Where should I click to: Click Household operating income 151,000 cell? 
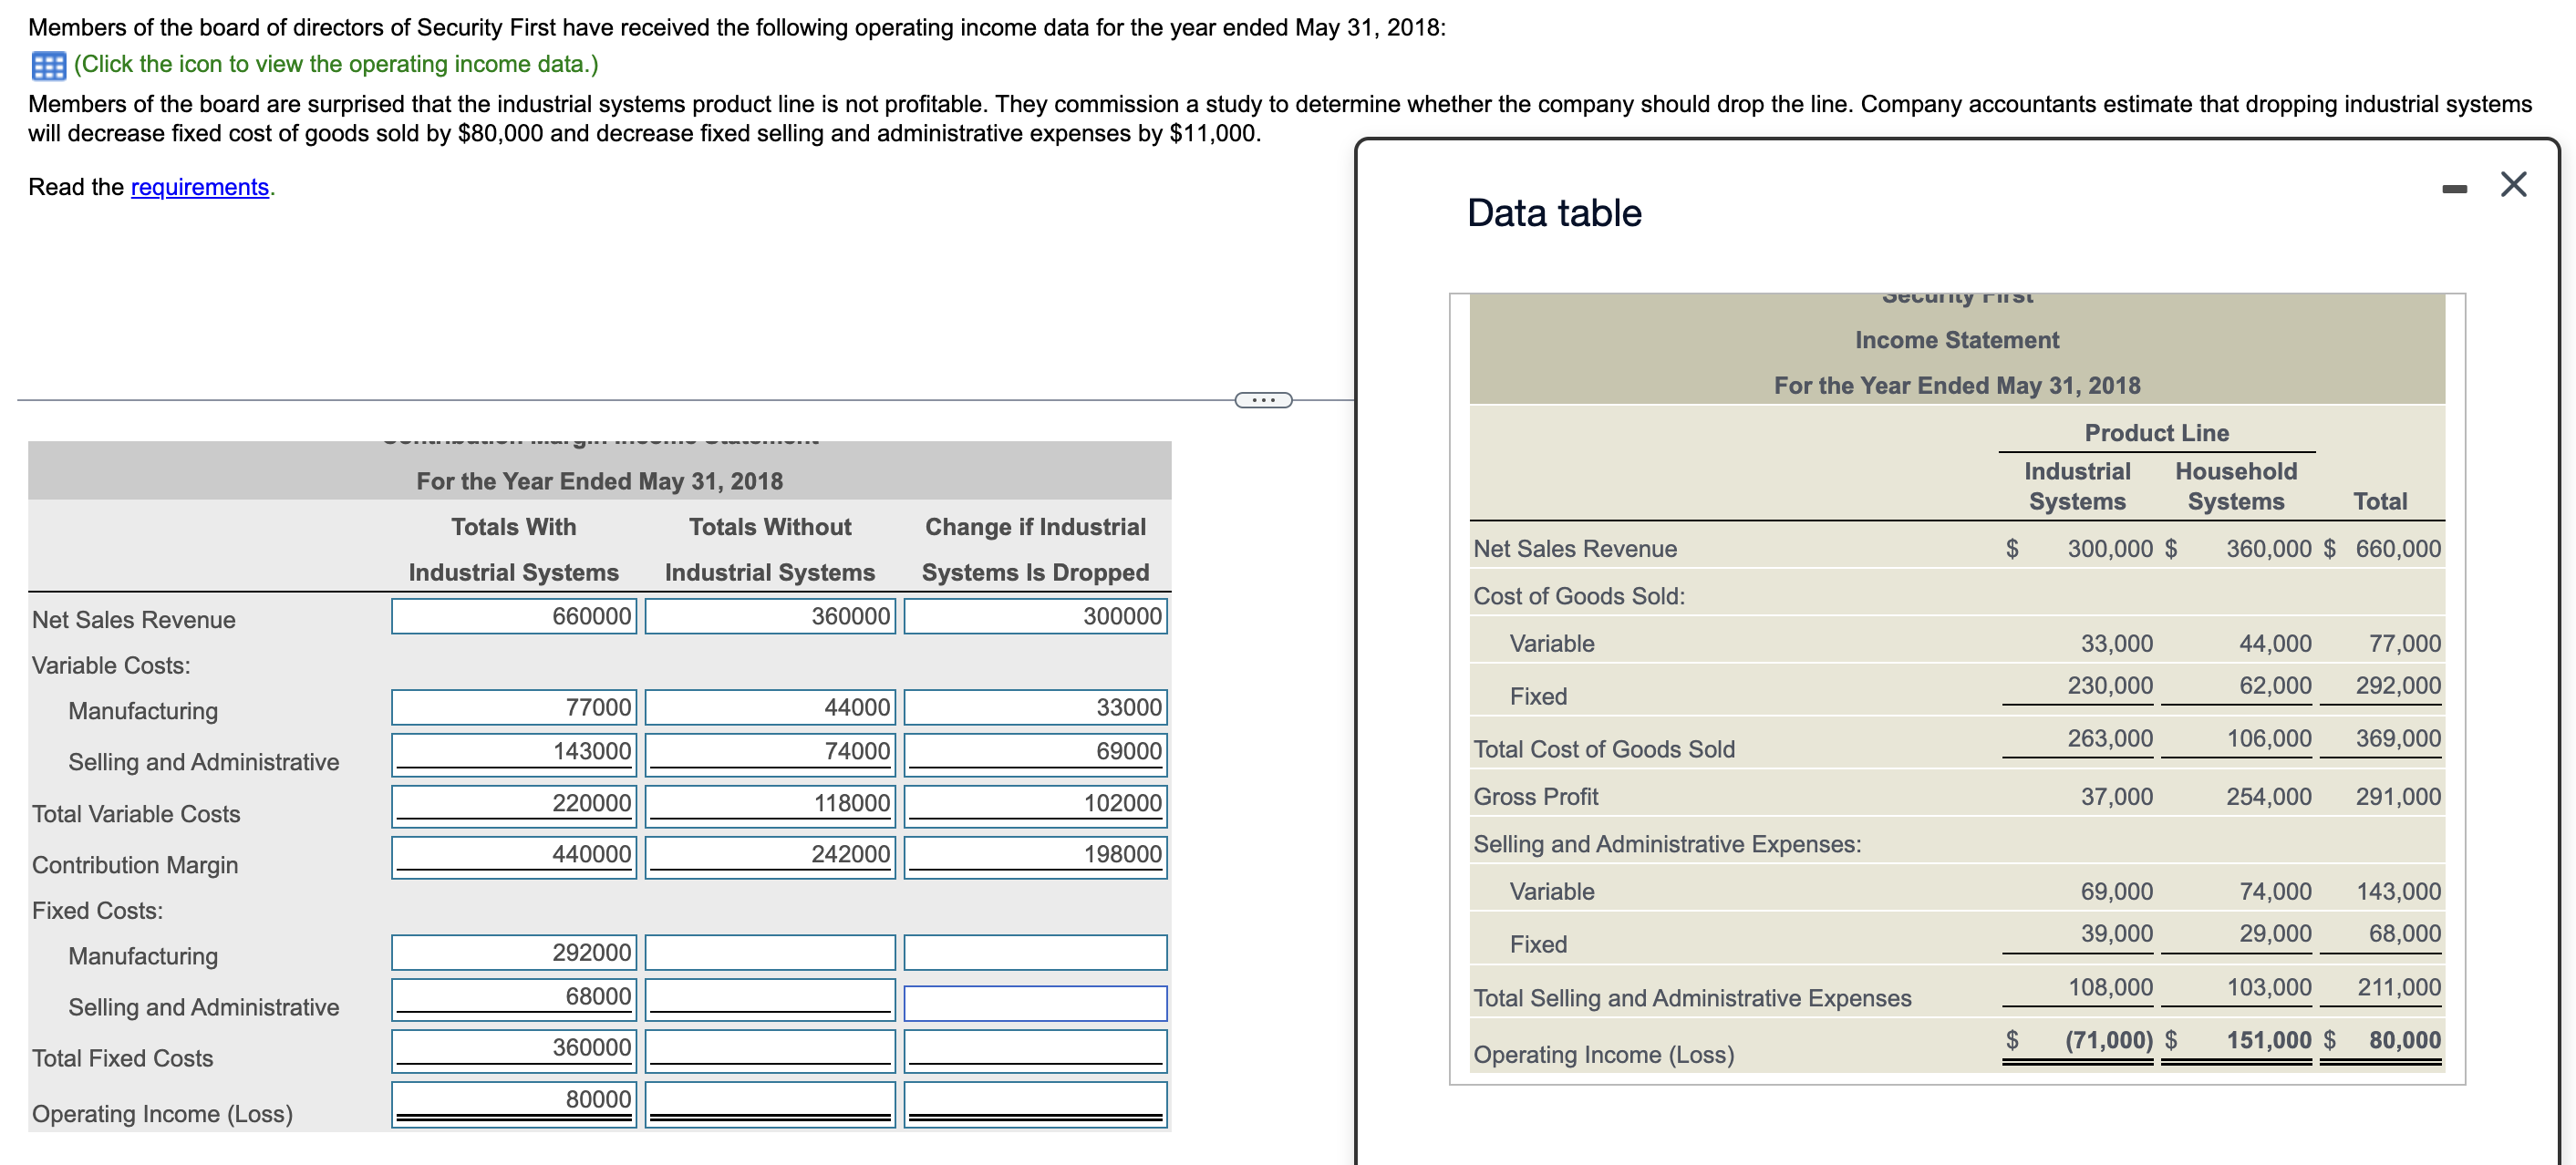click(x=2268, y=1040)
